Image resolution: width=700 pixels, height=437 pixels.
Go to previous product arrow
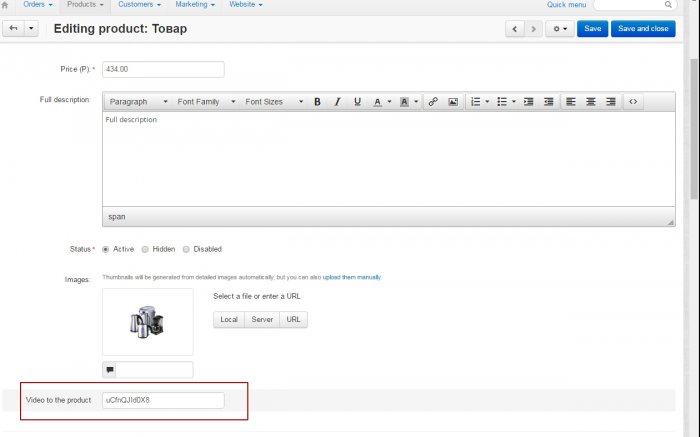tap(515, 29)
